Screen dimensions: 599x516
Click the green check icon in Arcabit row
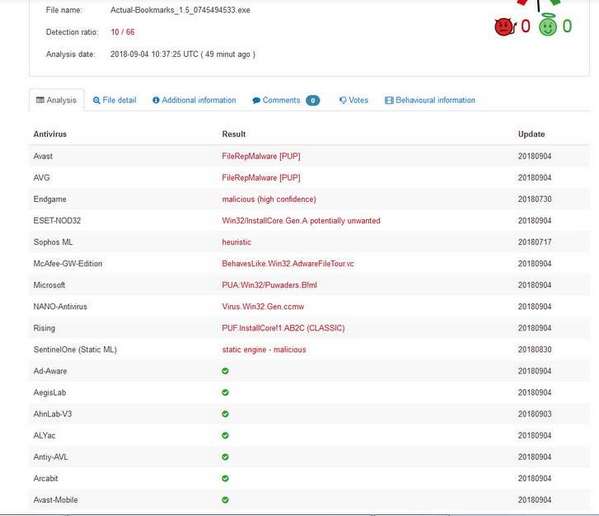coord(225,478)
